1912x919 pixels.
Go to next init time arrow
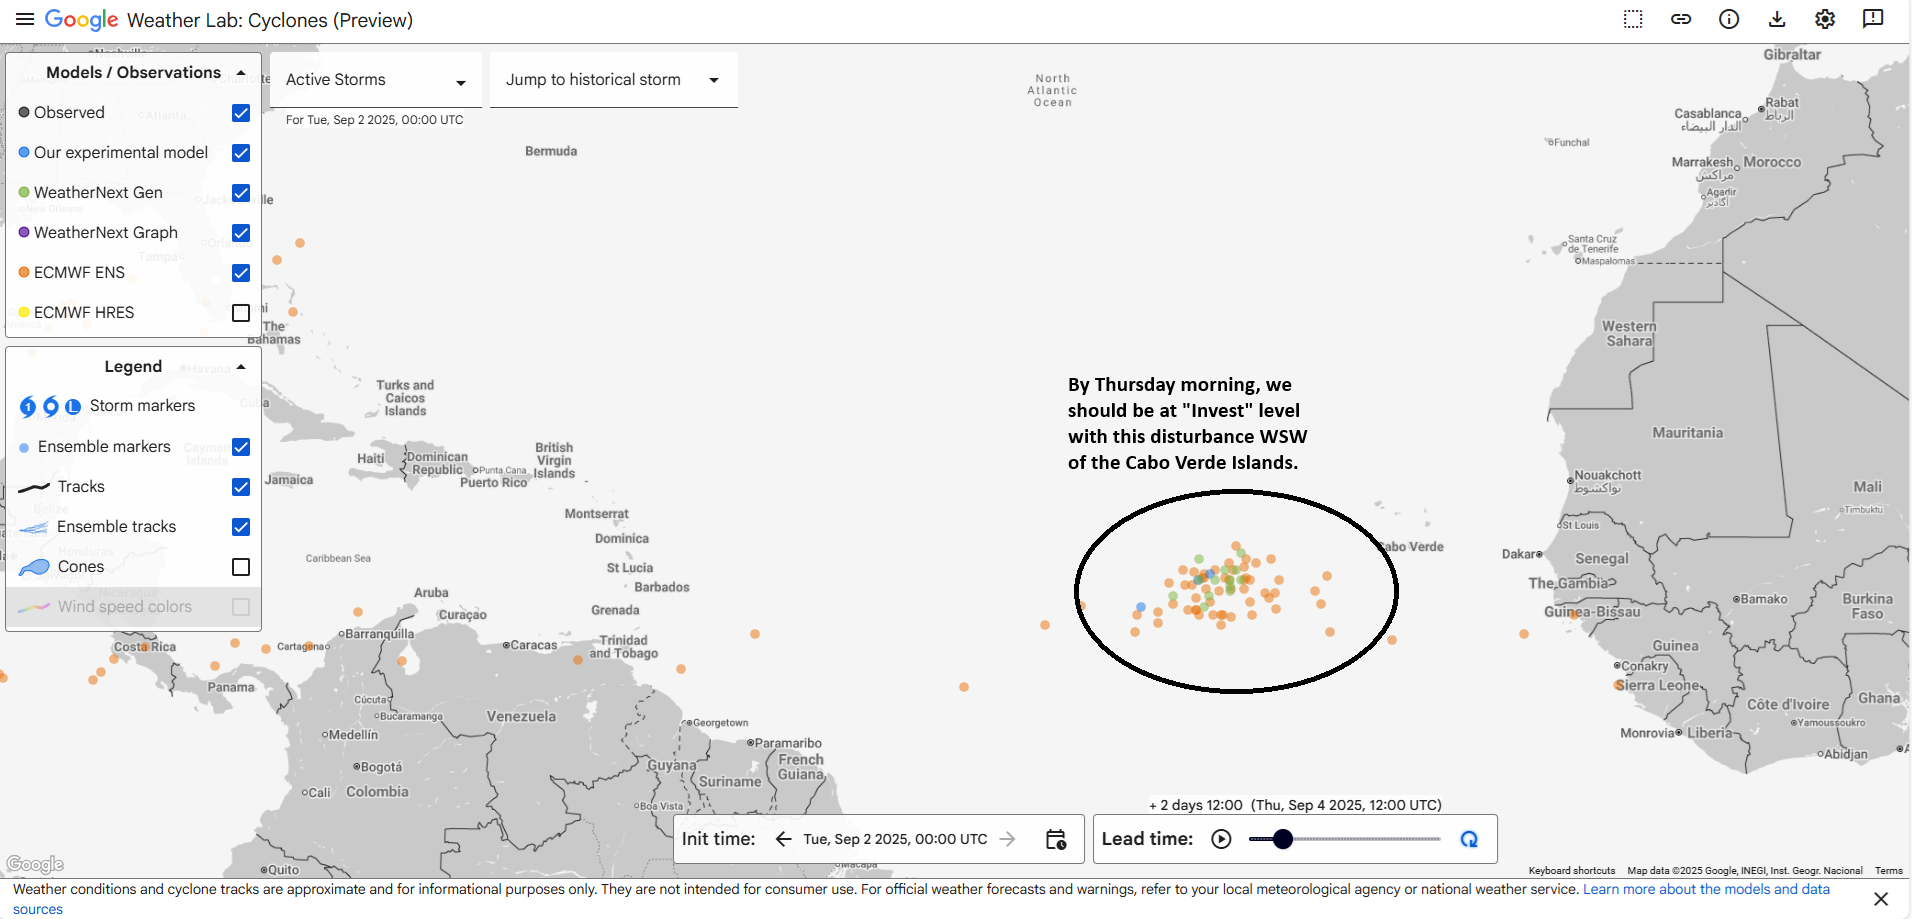click(x=1008, y=839)
